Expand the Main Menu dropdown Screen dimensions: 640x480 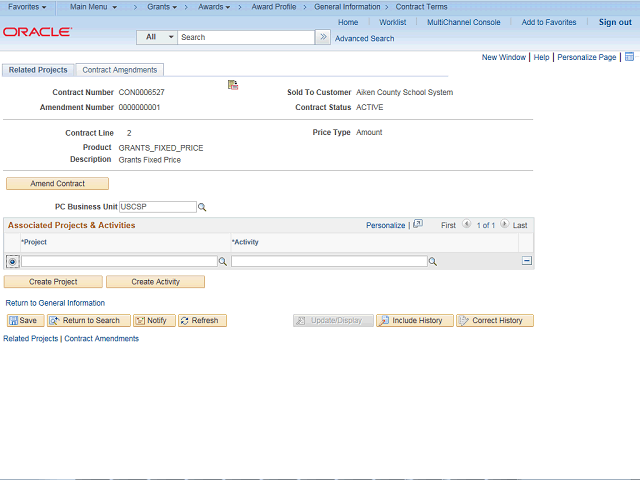click(x=93, y=7)
